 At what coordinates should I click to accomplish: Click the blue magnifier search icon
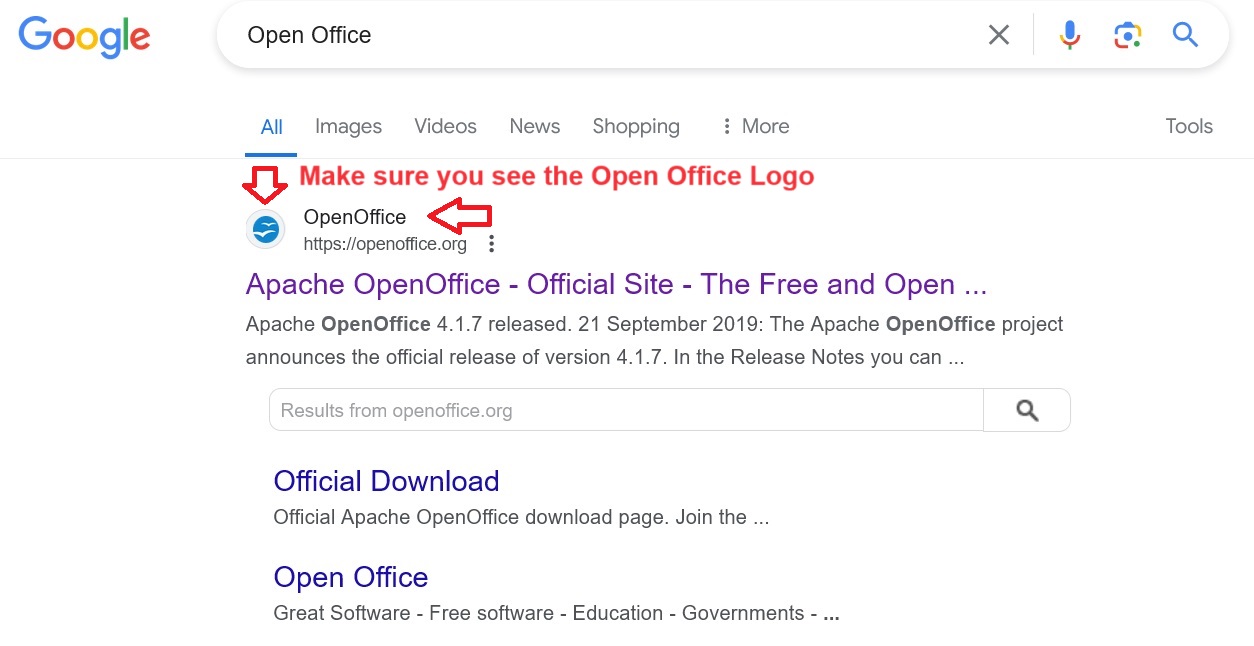click(1185, 35)
